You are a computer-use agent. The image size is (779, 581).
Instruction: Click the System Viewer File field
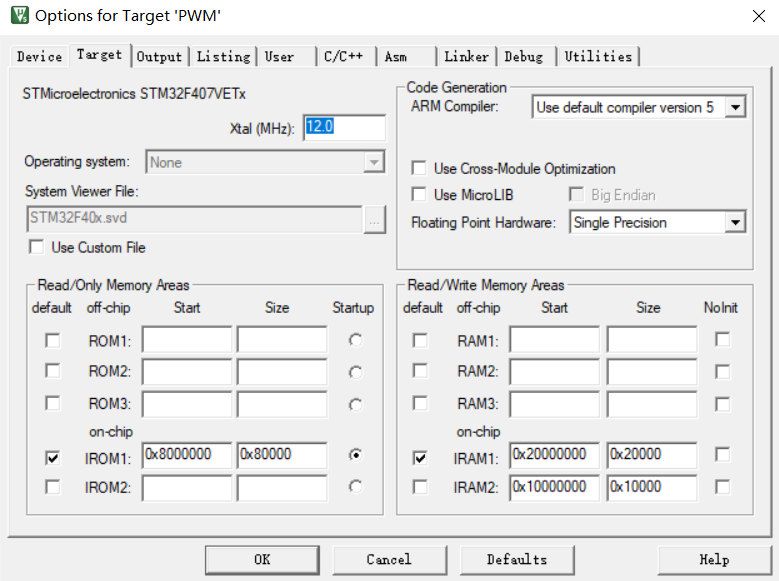(194, 219)
